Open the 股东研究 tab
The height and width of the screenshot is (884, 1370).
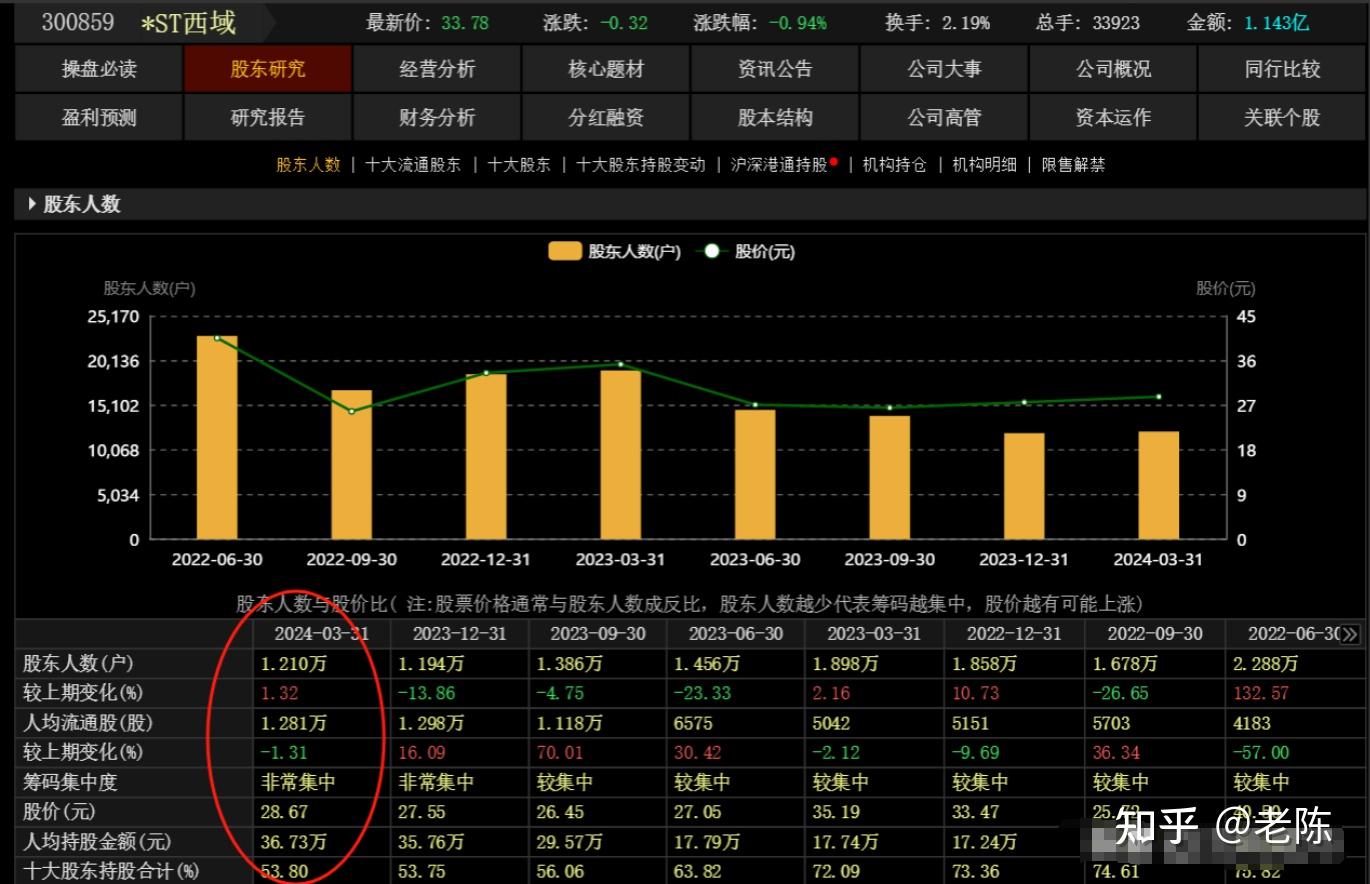tap(267, 69)
